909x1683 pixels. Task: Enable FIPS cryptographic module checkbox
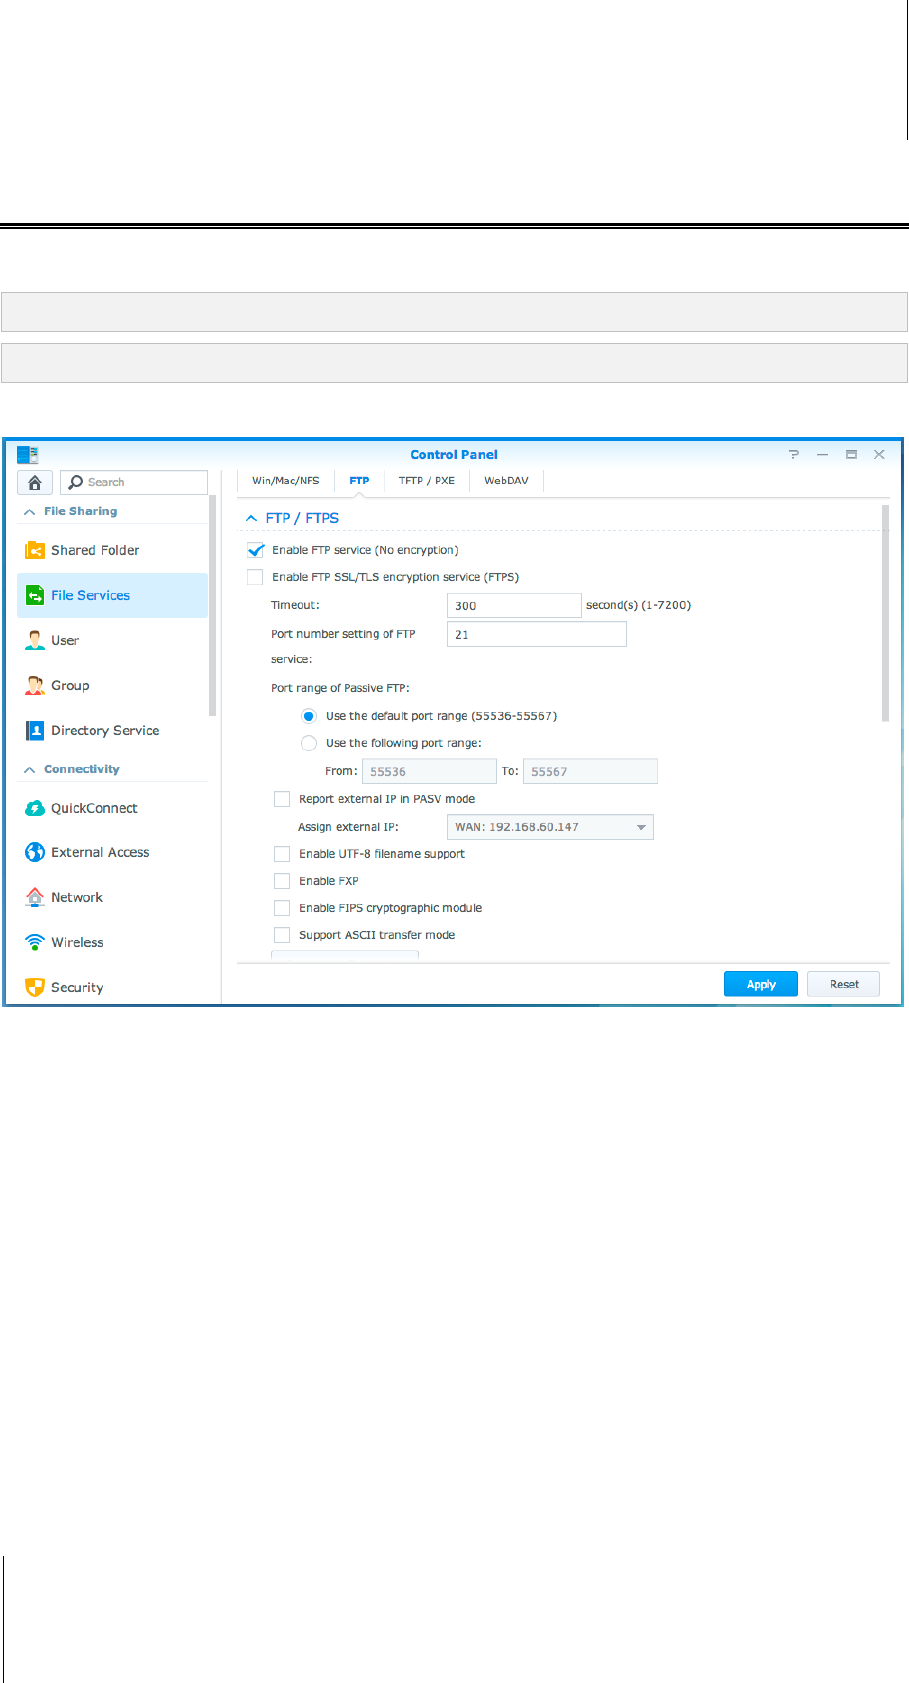pyautogui.click(x=282, y=908)
